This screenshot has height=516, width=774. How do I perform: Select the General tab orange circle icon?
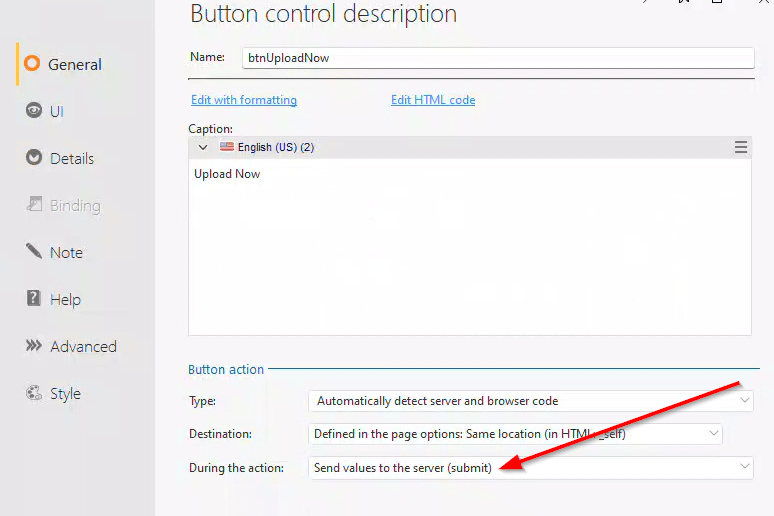tap(31, 64)
